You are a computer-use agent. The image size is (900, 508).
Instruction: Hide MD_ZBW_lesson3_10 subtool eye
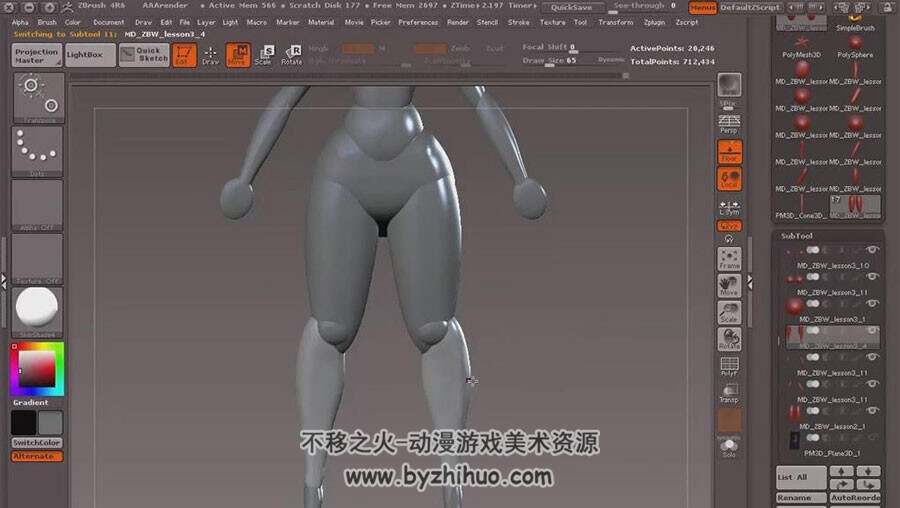point(872,250)
